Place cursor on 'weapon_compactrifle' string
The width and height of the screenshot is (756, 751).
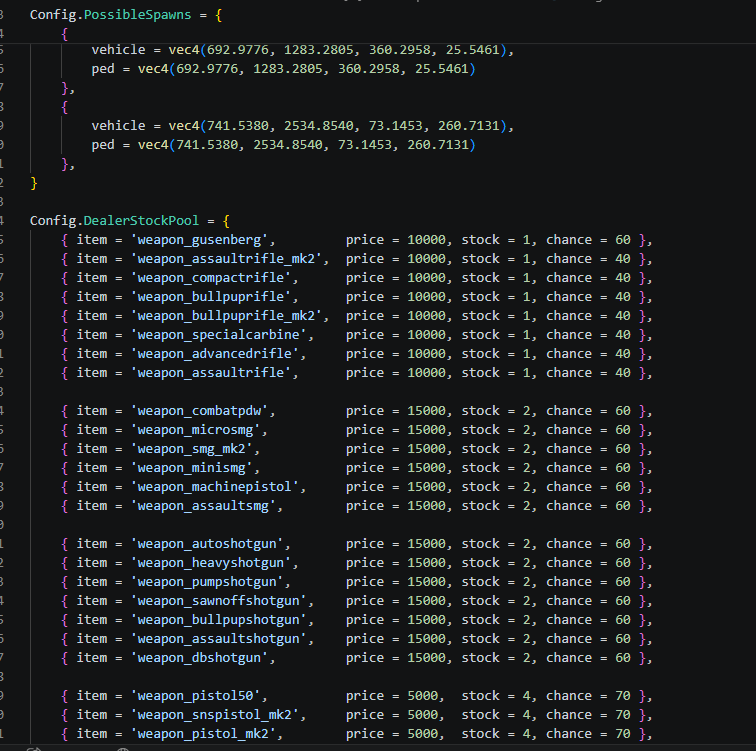211,278
